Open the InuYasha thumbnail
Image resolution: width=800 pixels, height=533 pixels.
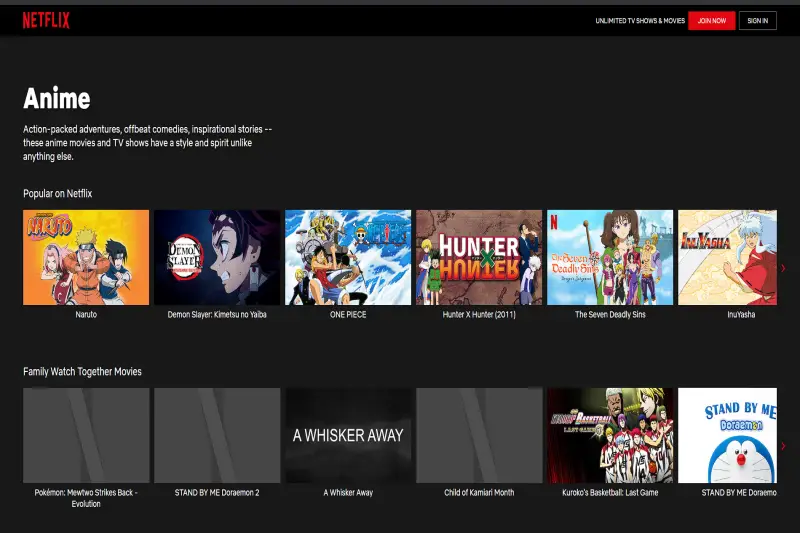(x=728, y=258)
